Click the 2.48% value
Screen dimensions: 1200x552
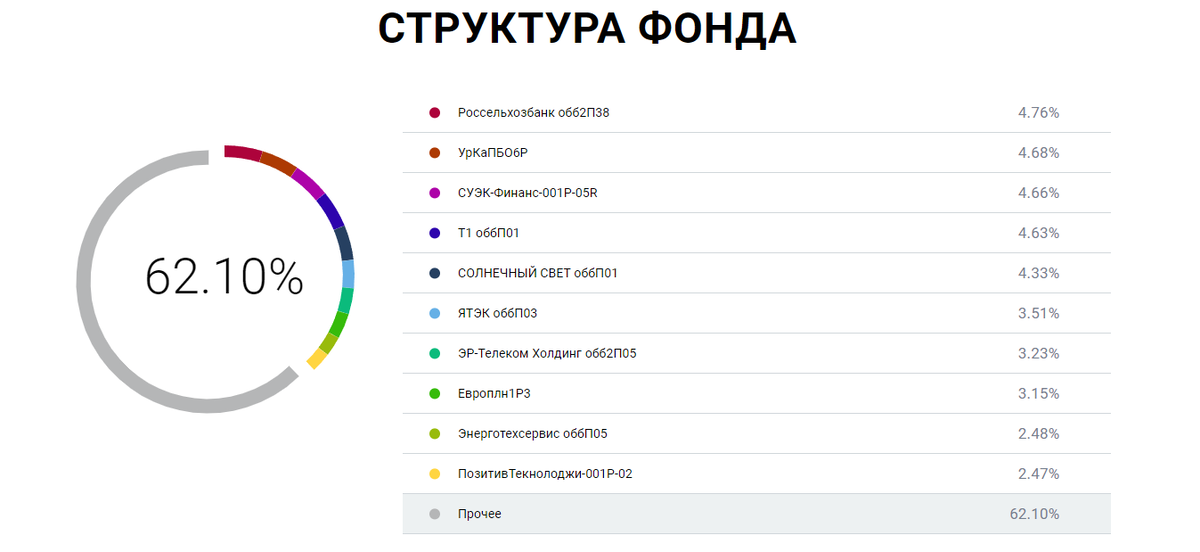1038,433
